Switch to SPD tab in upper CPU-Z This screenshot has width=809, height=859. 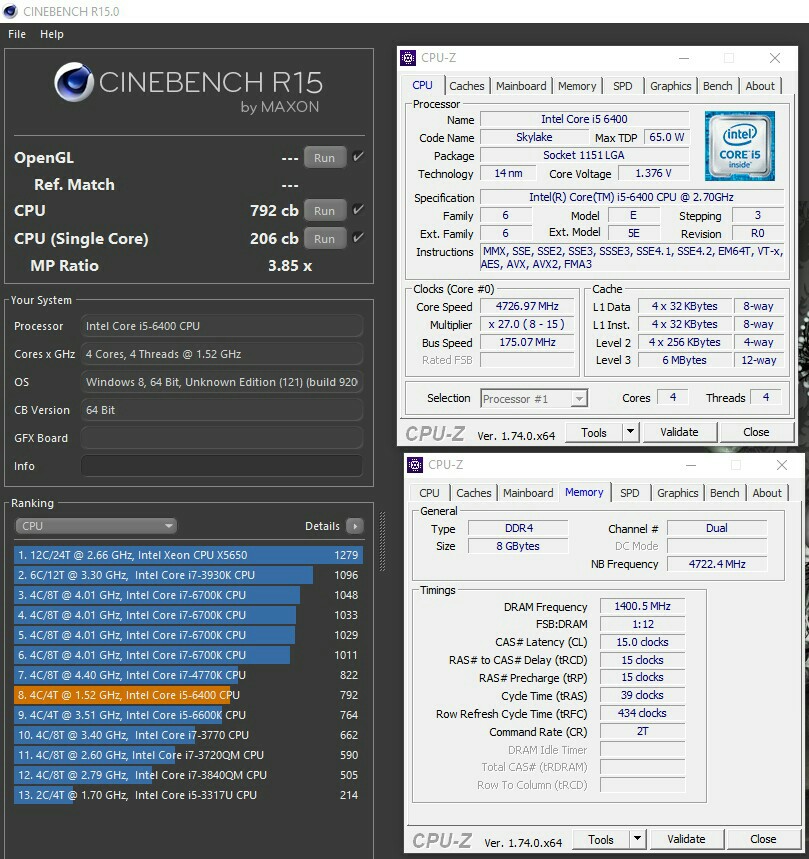coord(623,86)
